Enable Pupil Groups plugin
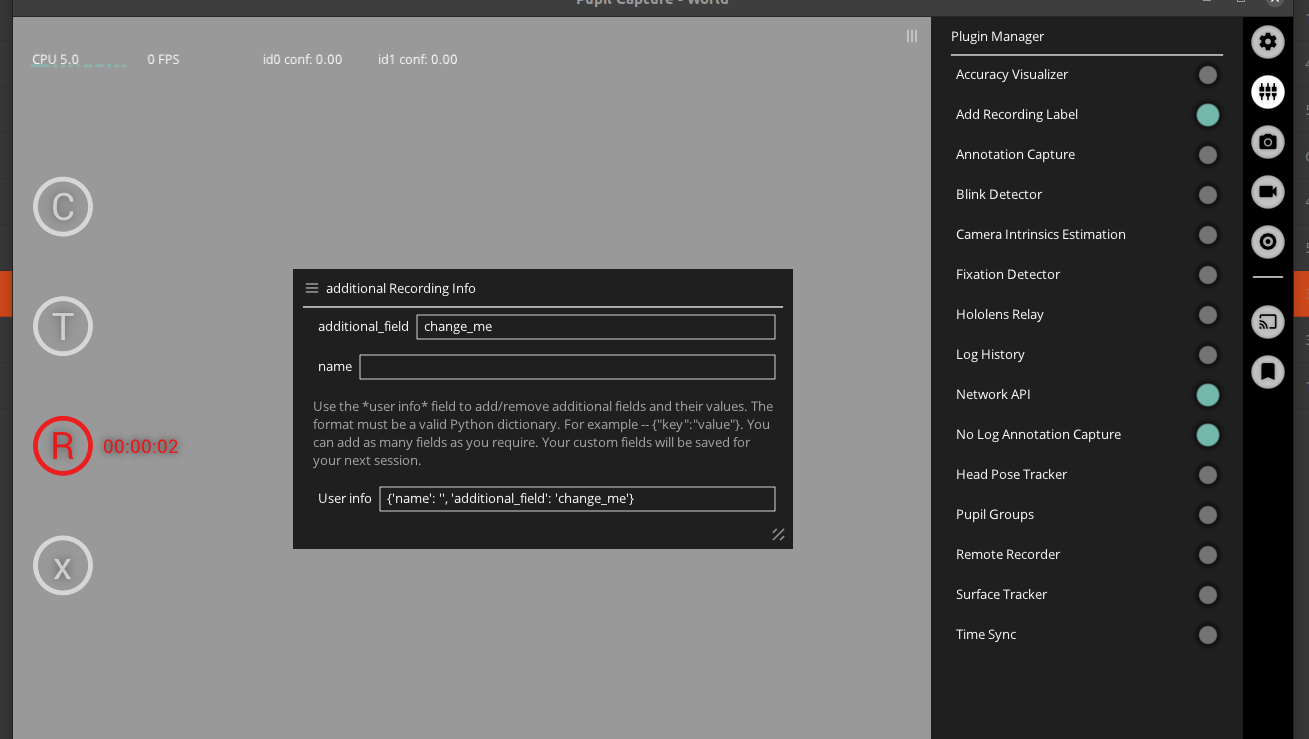This screenshot has width=1309, height=739. (1208, 515)
